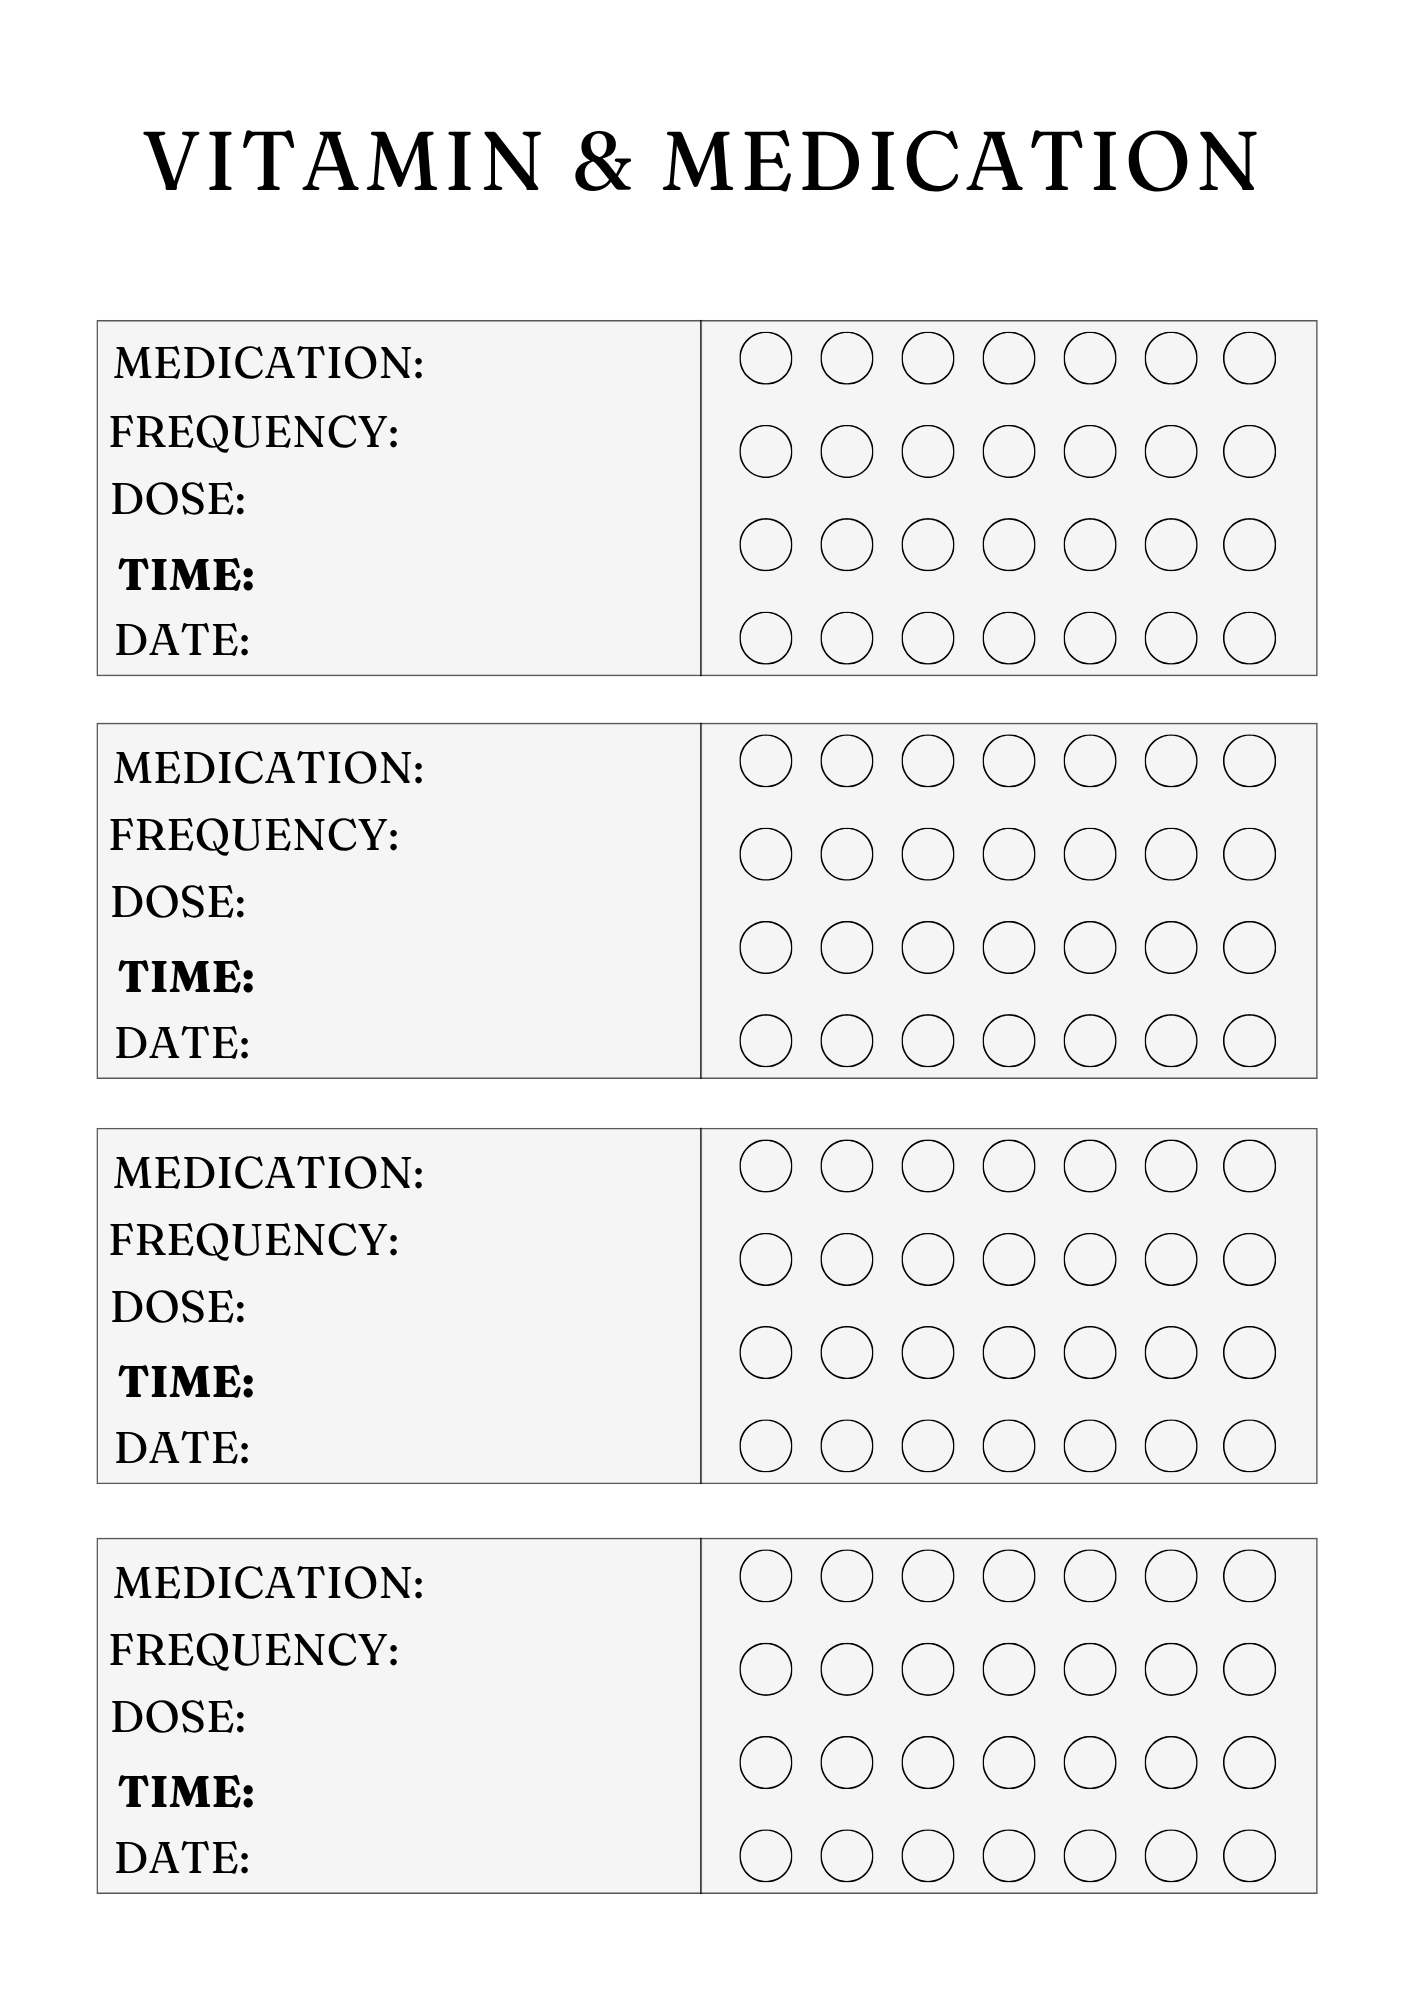1414x2000 pixels.
Task: Mark first circle in third tracker's top row
Action: click(x=766, y=1166)
